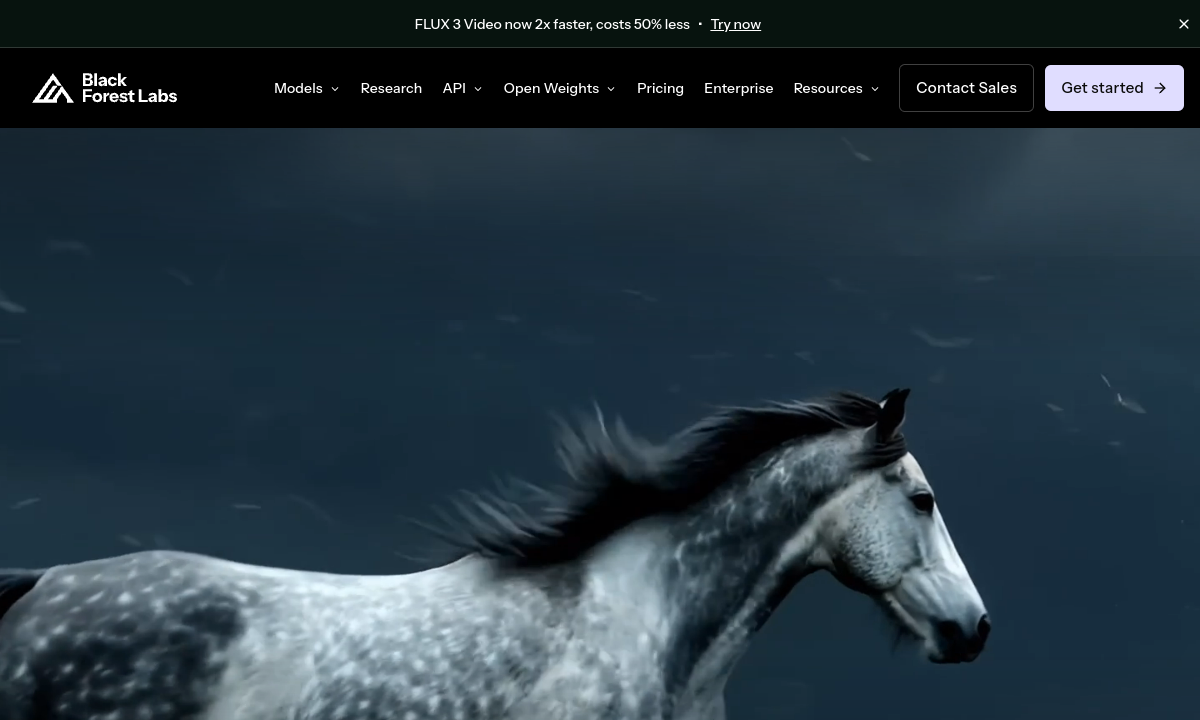Click the Try now link

(735, 24)
